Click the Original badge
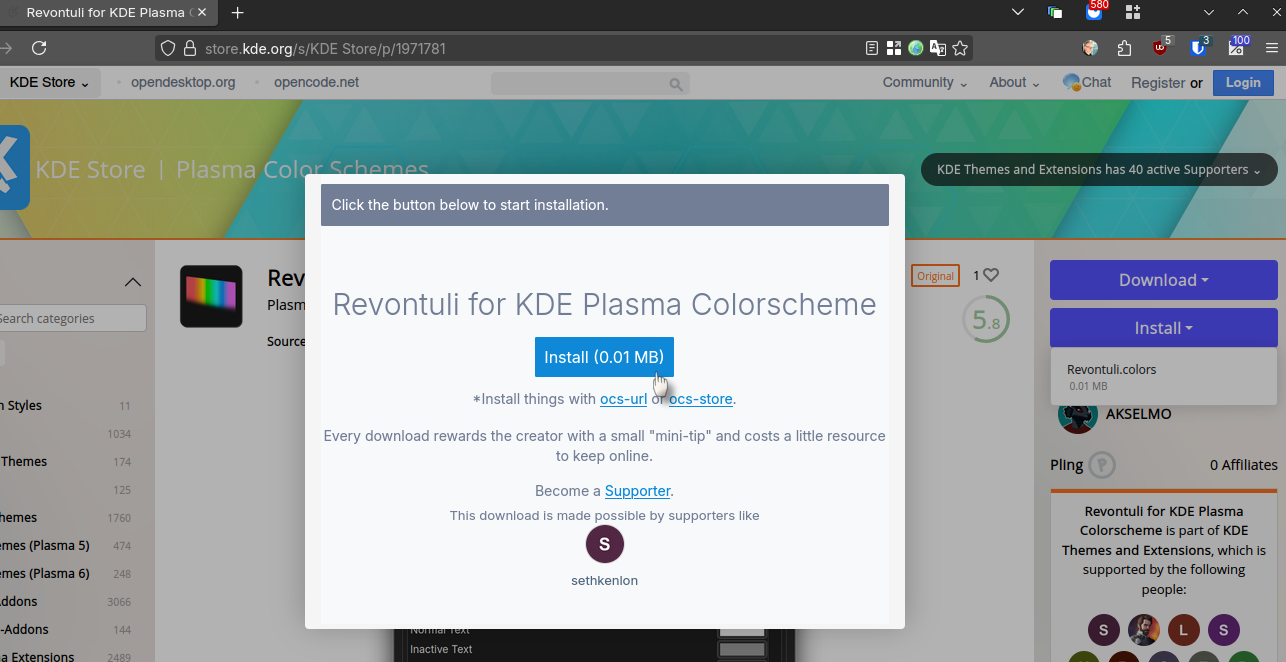Screen dimensions: 1286x662 (935, 276)
